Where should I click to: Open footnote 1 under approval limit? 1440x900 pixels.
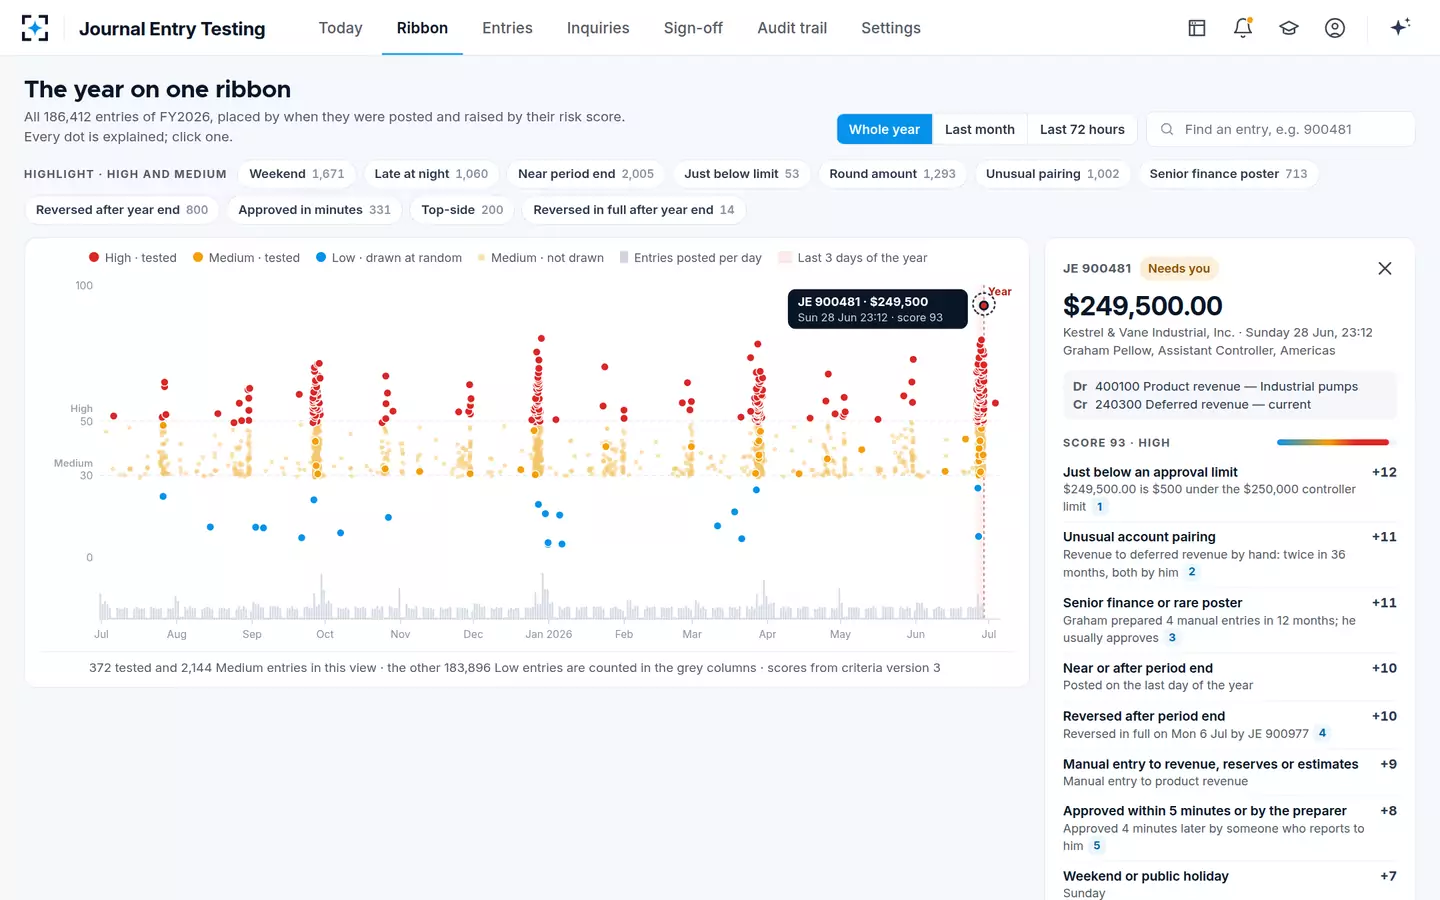pyautogui.click(x=1100, y=507)
